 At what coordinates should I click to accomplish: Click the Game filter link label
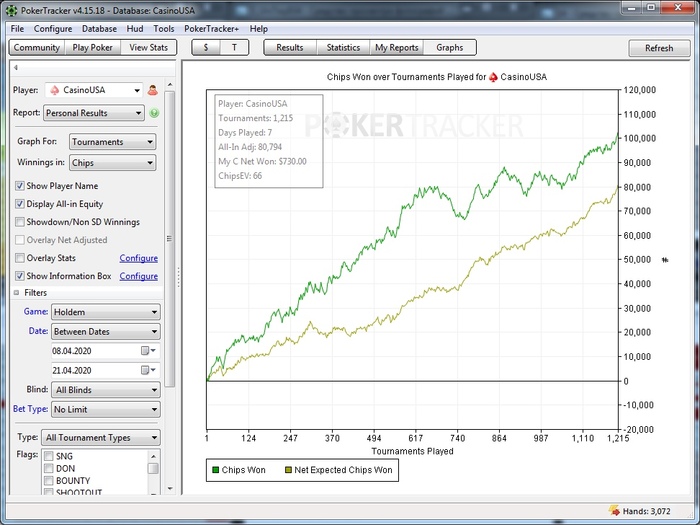[x=36, y=311]
